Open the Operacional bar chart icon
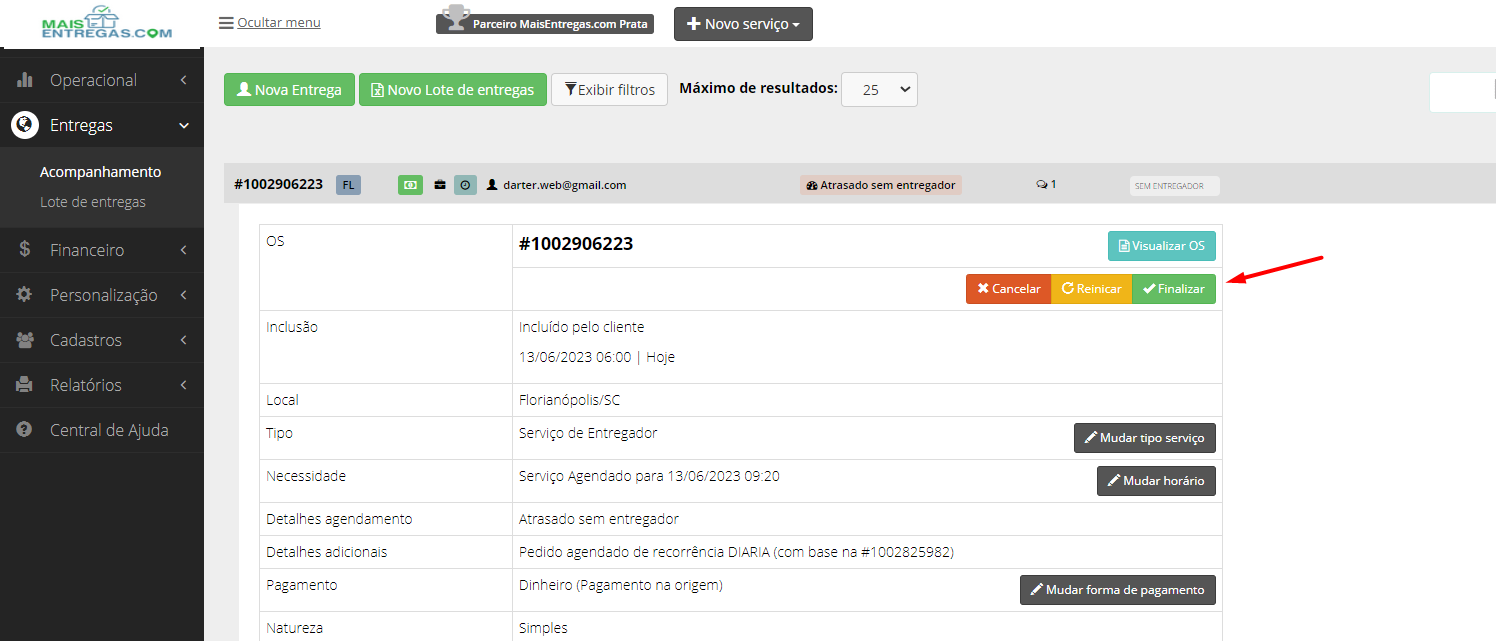The width and height of the screenshot is (1496, 641). (x=26, y=80)
